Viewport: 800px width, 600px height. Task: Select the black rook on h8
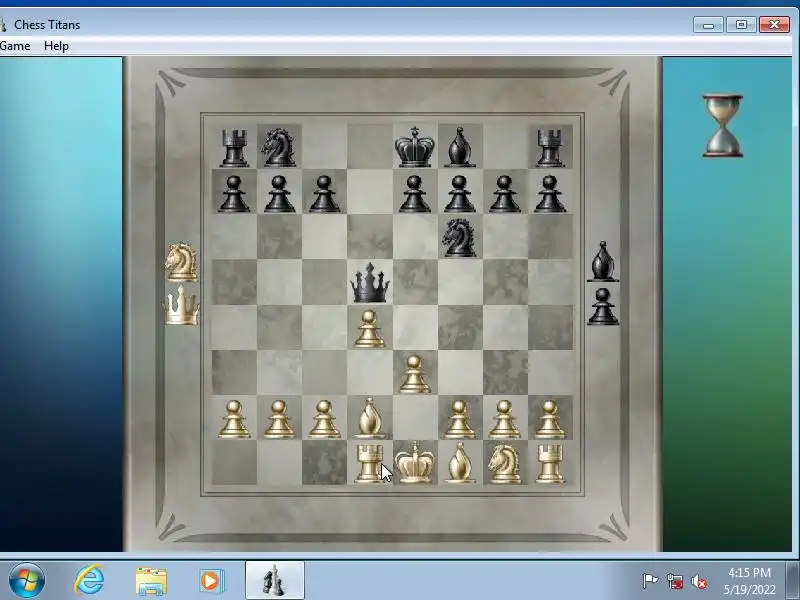point(550,148)
